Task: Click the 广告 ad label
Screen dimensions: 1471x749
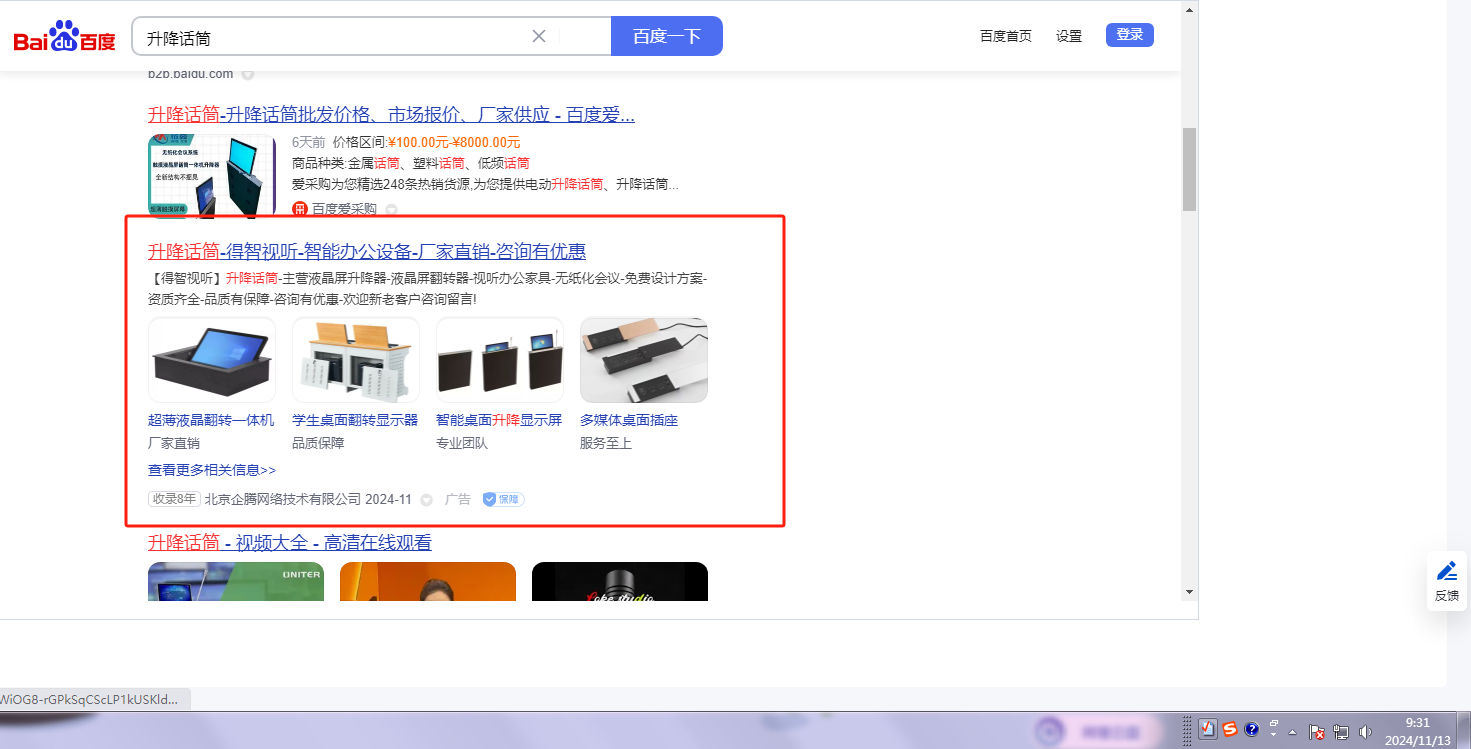Action: coord(458,499)
